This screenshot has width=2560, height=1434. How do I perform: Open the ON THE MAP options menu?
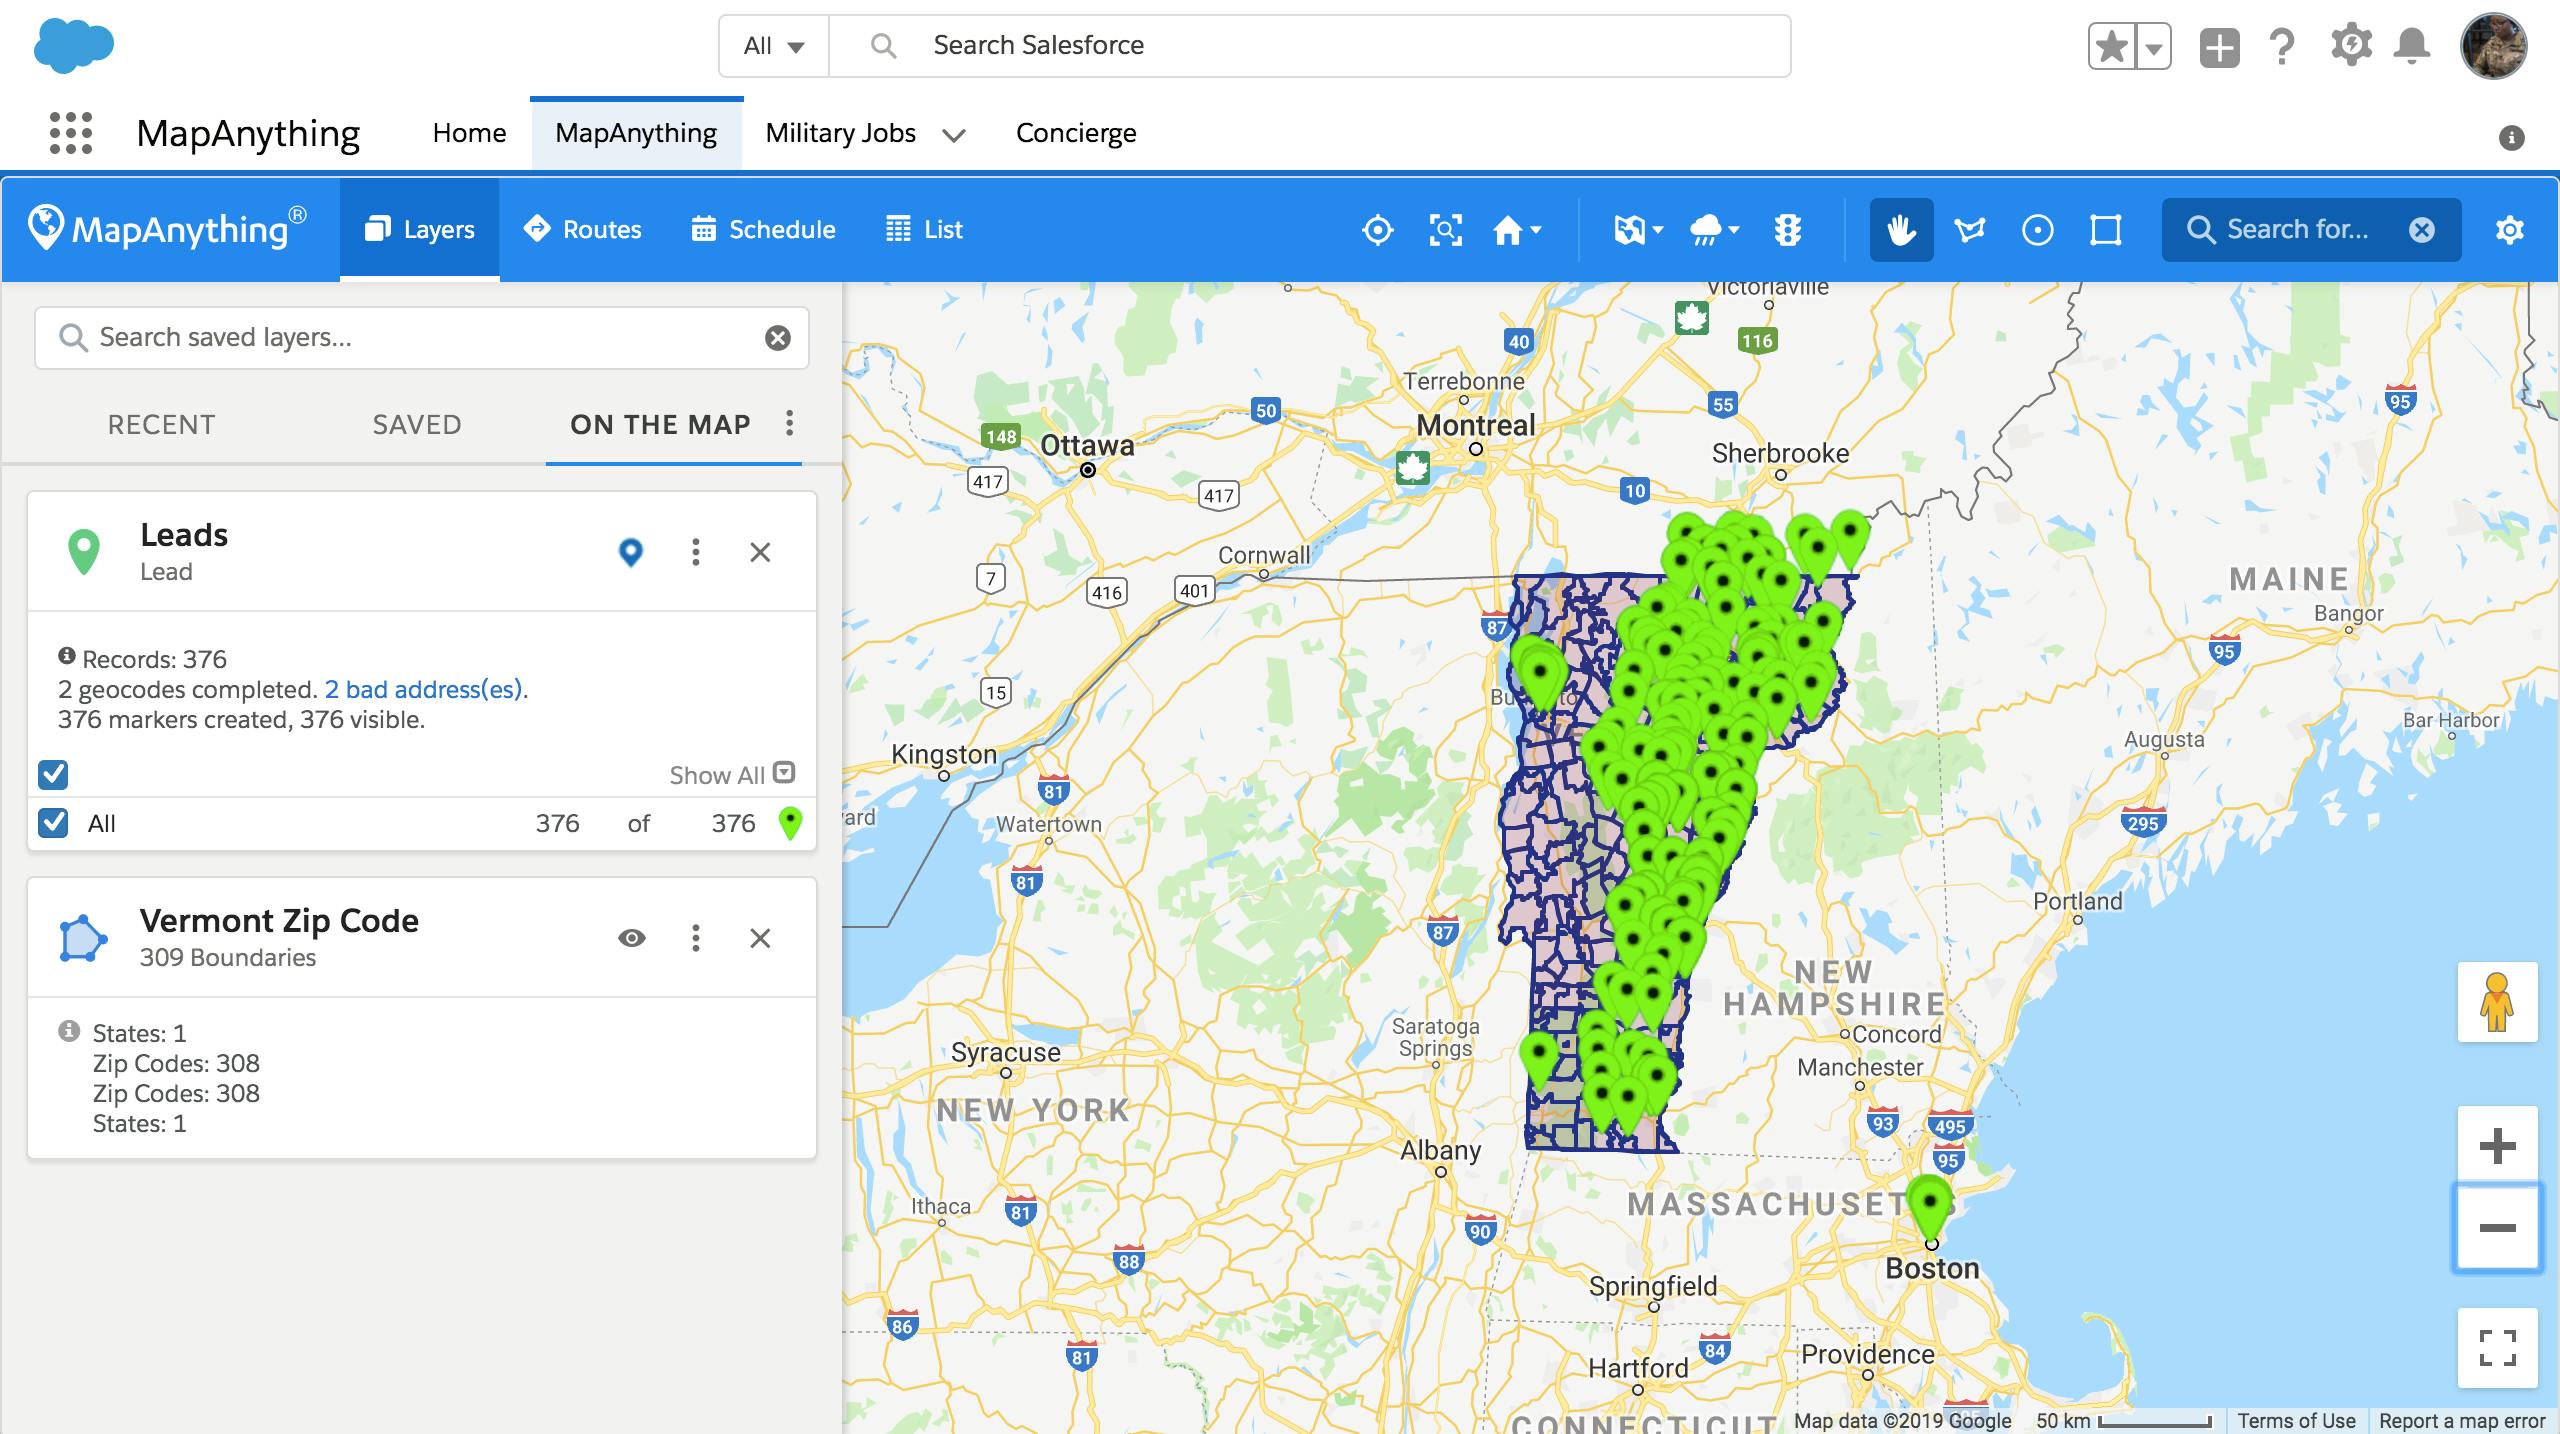coord(790,423)
